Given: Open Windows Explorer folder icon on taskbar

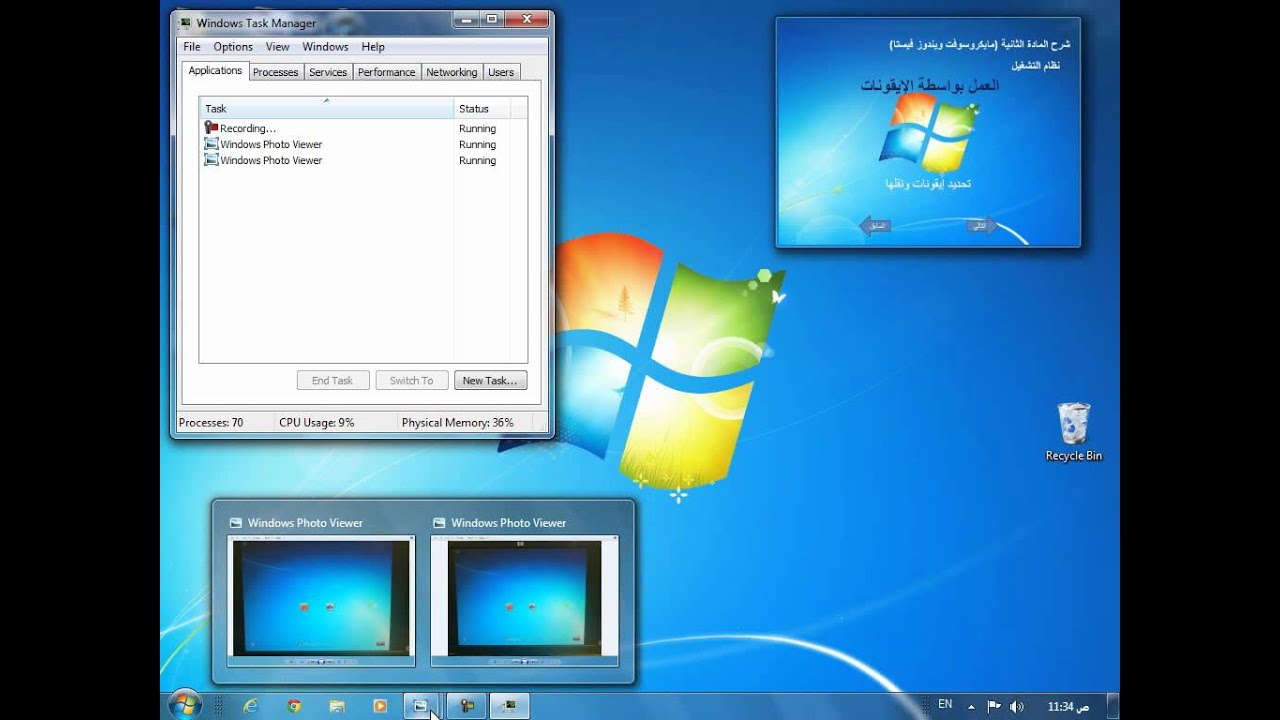Looking at the screenshot, I should click(337, 706).
